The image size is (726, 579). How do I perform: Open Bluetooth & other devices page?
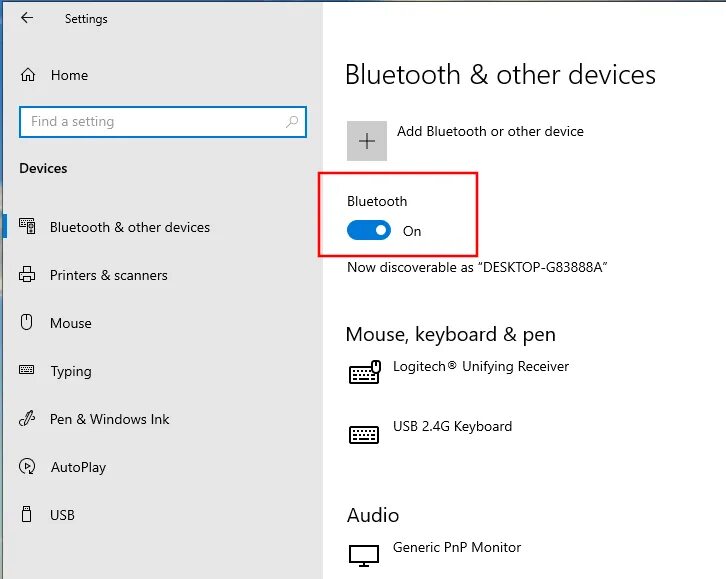(x=130, y=227)
